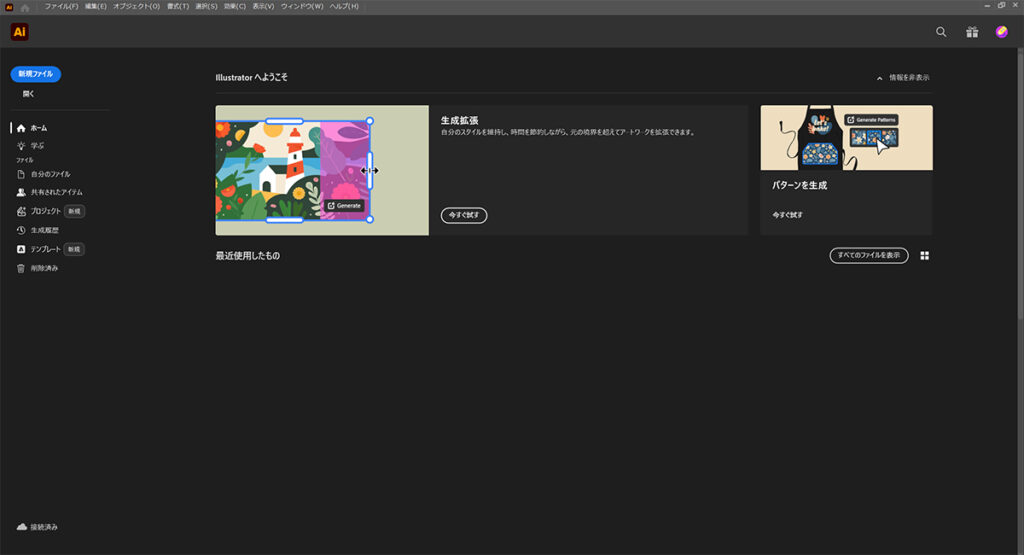Open the ファイル(F) menu
The width and height of the screenshot is (1024, 555).
coord(61,6)
